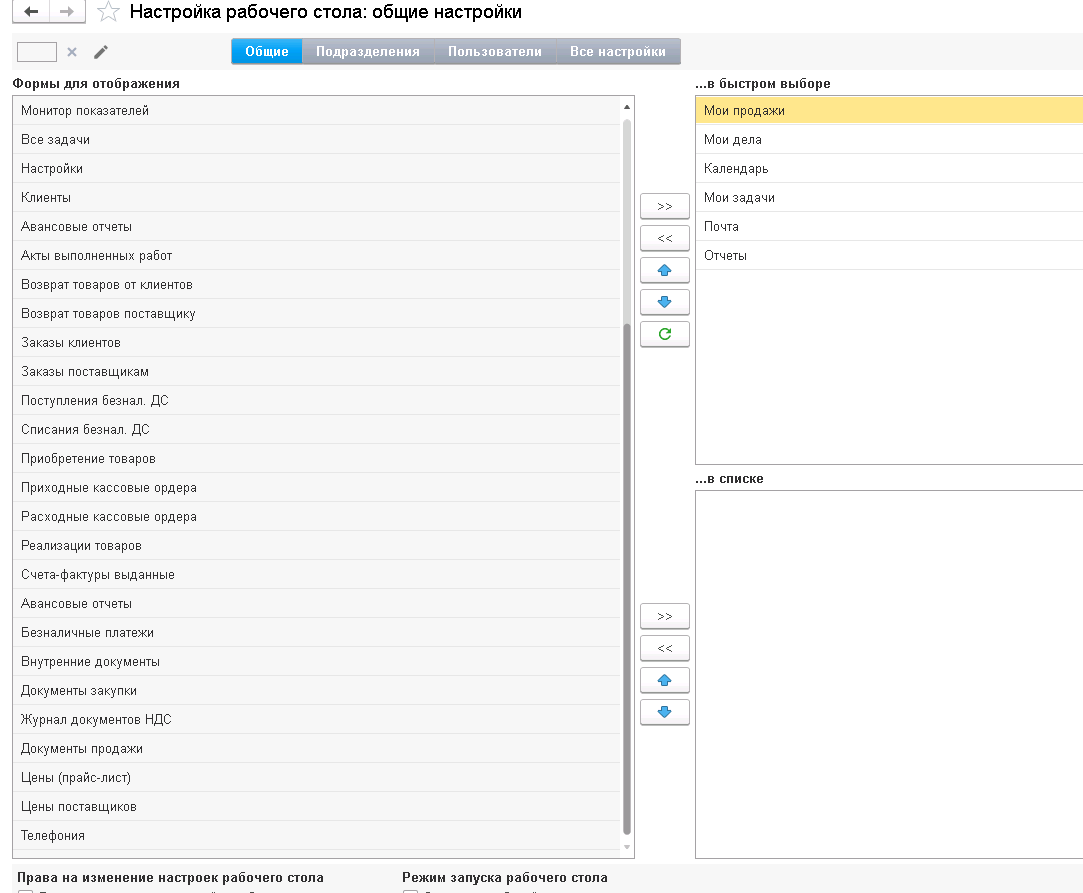
Task: Click the back arrow navigation button
Action: point(31,12)
